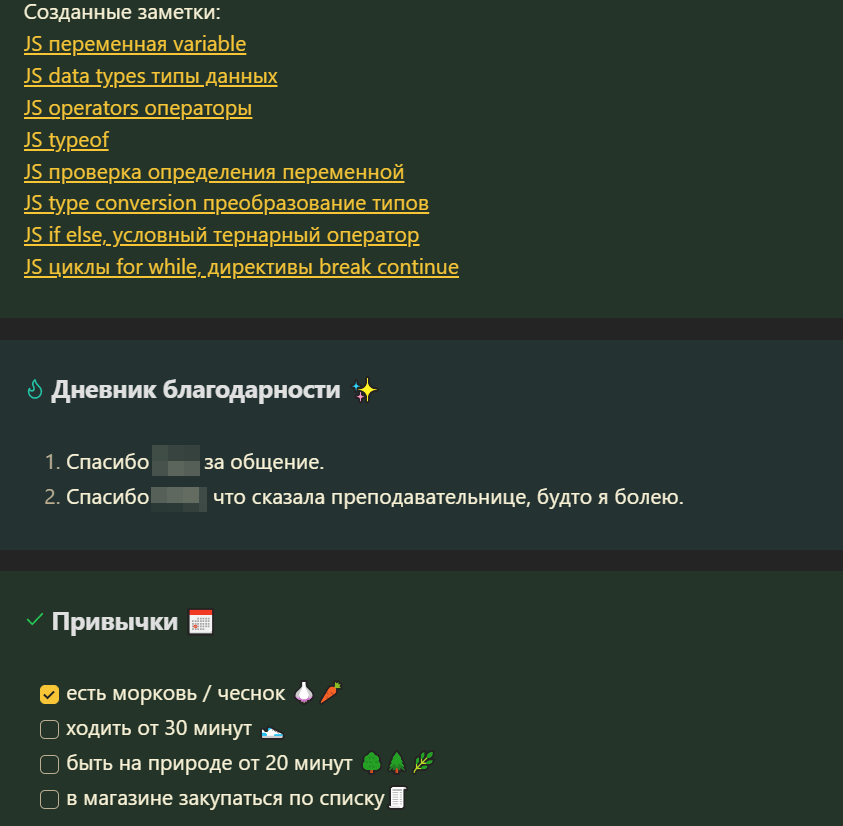The height and width of the screenshot is (826, 843).
Task: Click the receipt scroll emoji after списку
Action: point(398,797)
